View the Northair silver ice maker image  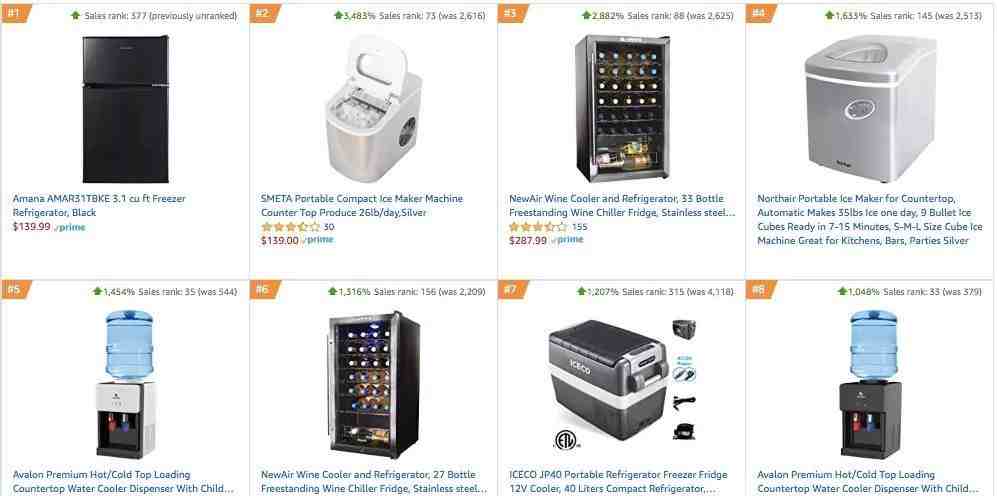[870, 109]
